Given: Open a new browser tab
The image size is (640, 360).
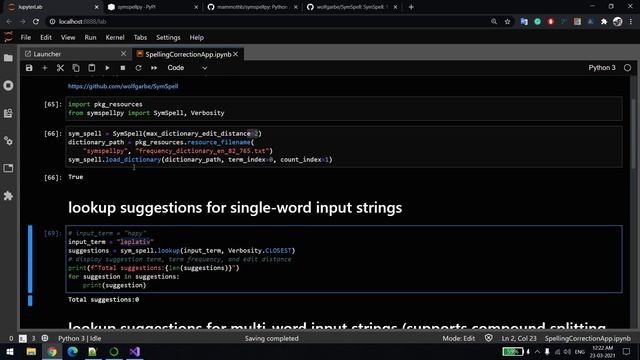Looking at the screenshot, I should coord(411,7).
